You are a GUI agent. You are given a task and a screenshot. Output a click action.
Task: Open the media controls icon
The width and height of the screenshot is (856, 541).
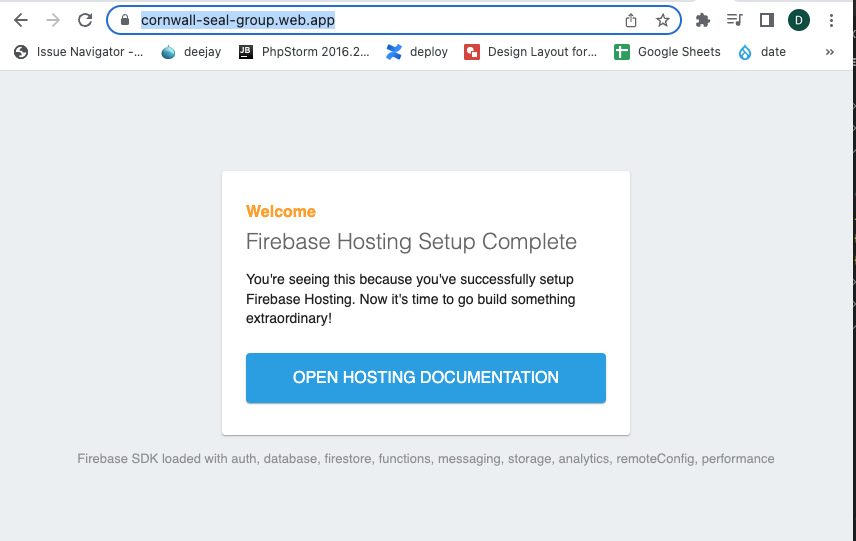coord(735,20)
